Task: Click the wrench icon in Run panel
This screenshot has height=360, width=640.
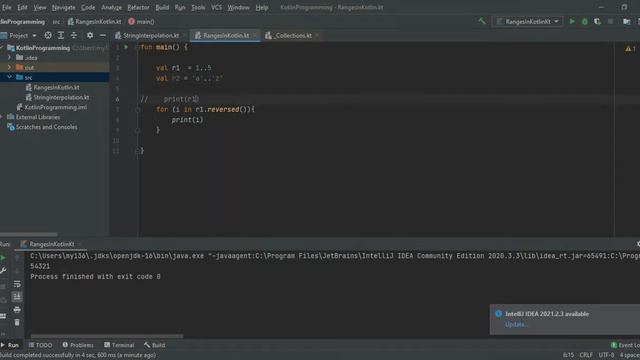Action: coord(3,270)
